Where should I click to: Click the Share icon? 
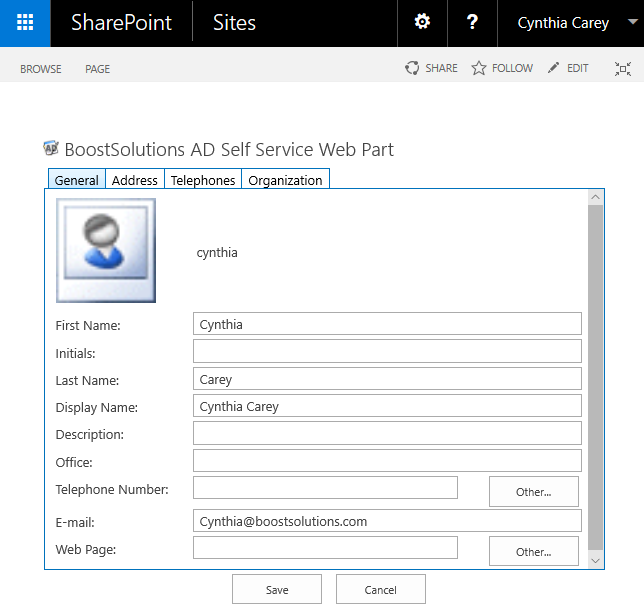412,68
